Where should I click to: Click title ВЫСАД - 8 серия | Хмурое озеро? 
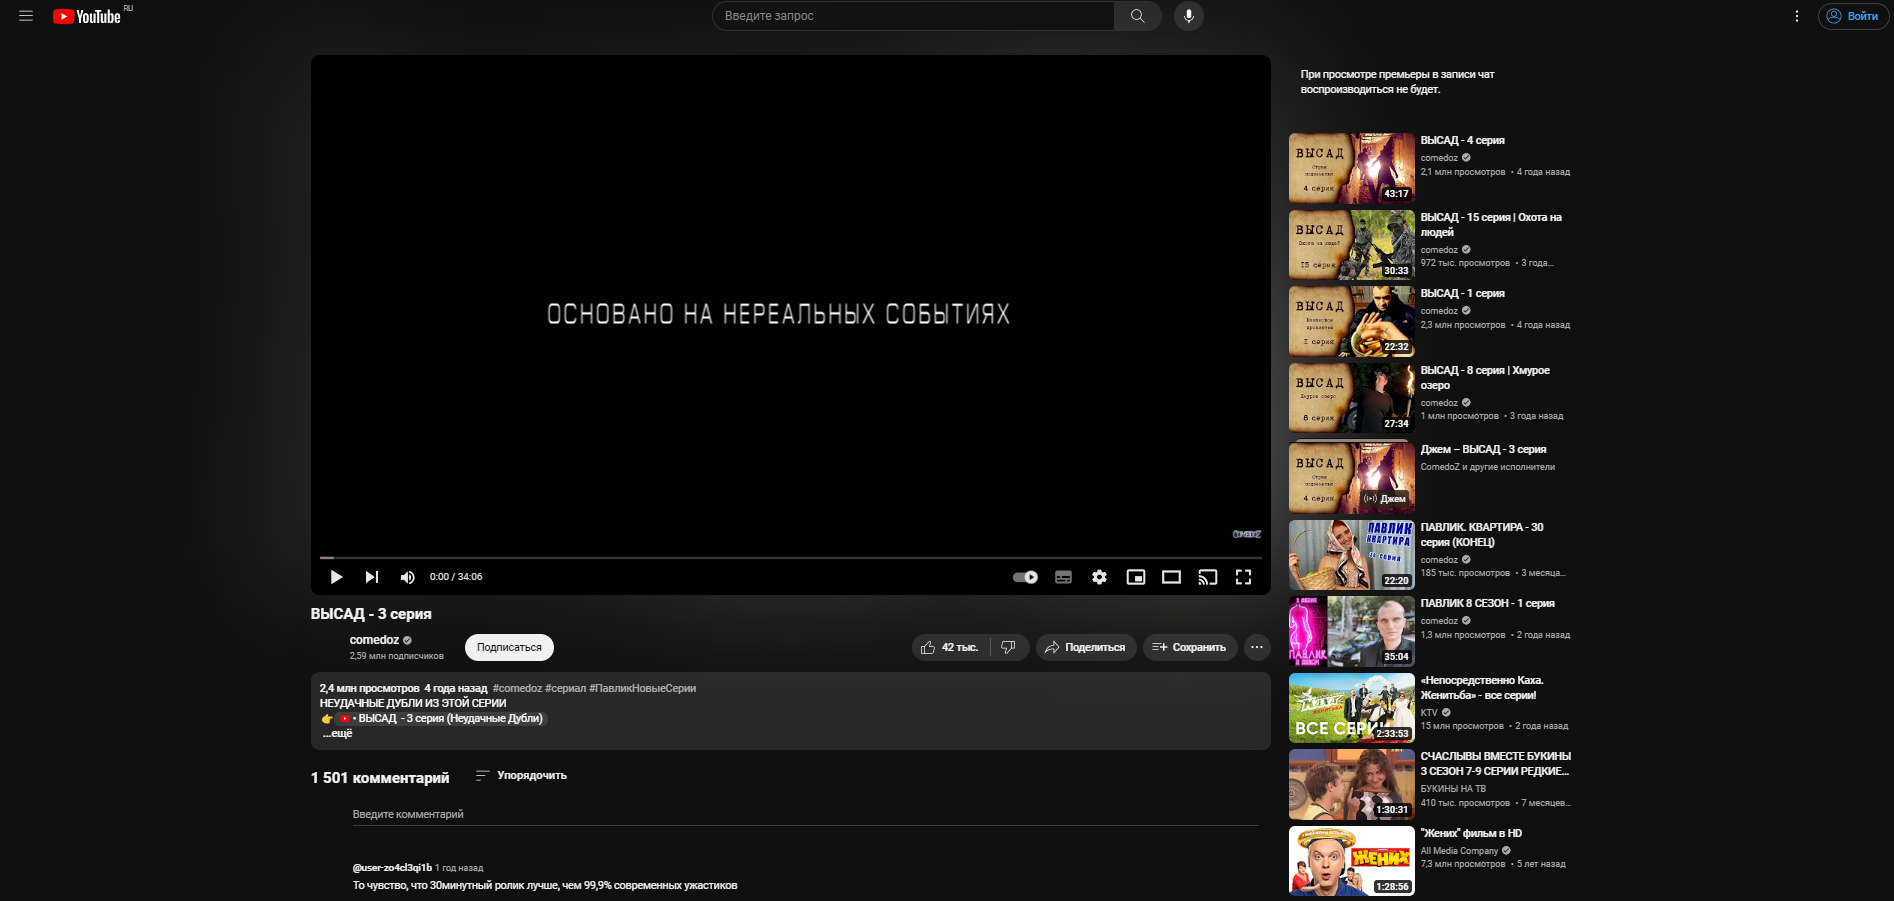(1485, 378)
